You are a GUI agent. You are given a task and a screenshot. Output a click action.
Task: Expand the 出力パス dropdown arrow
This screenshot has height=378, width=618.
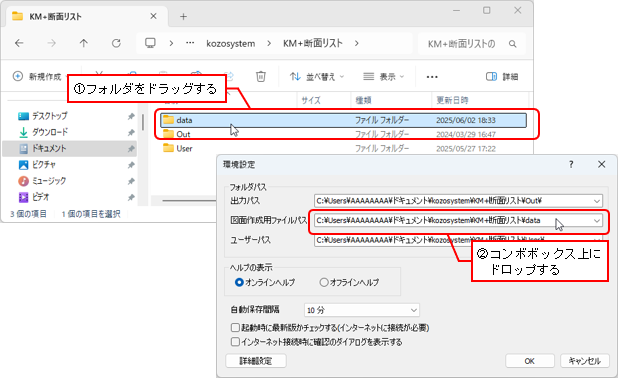[597, 201]
